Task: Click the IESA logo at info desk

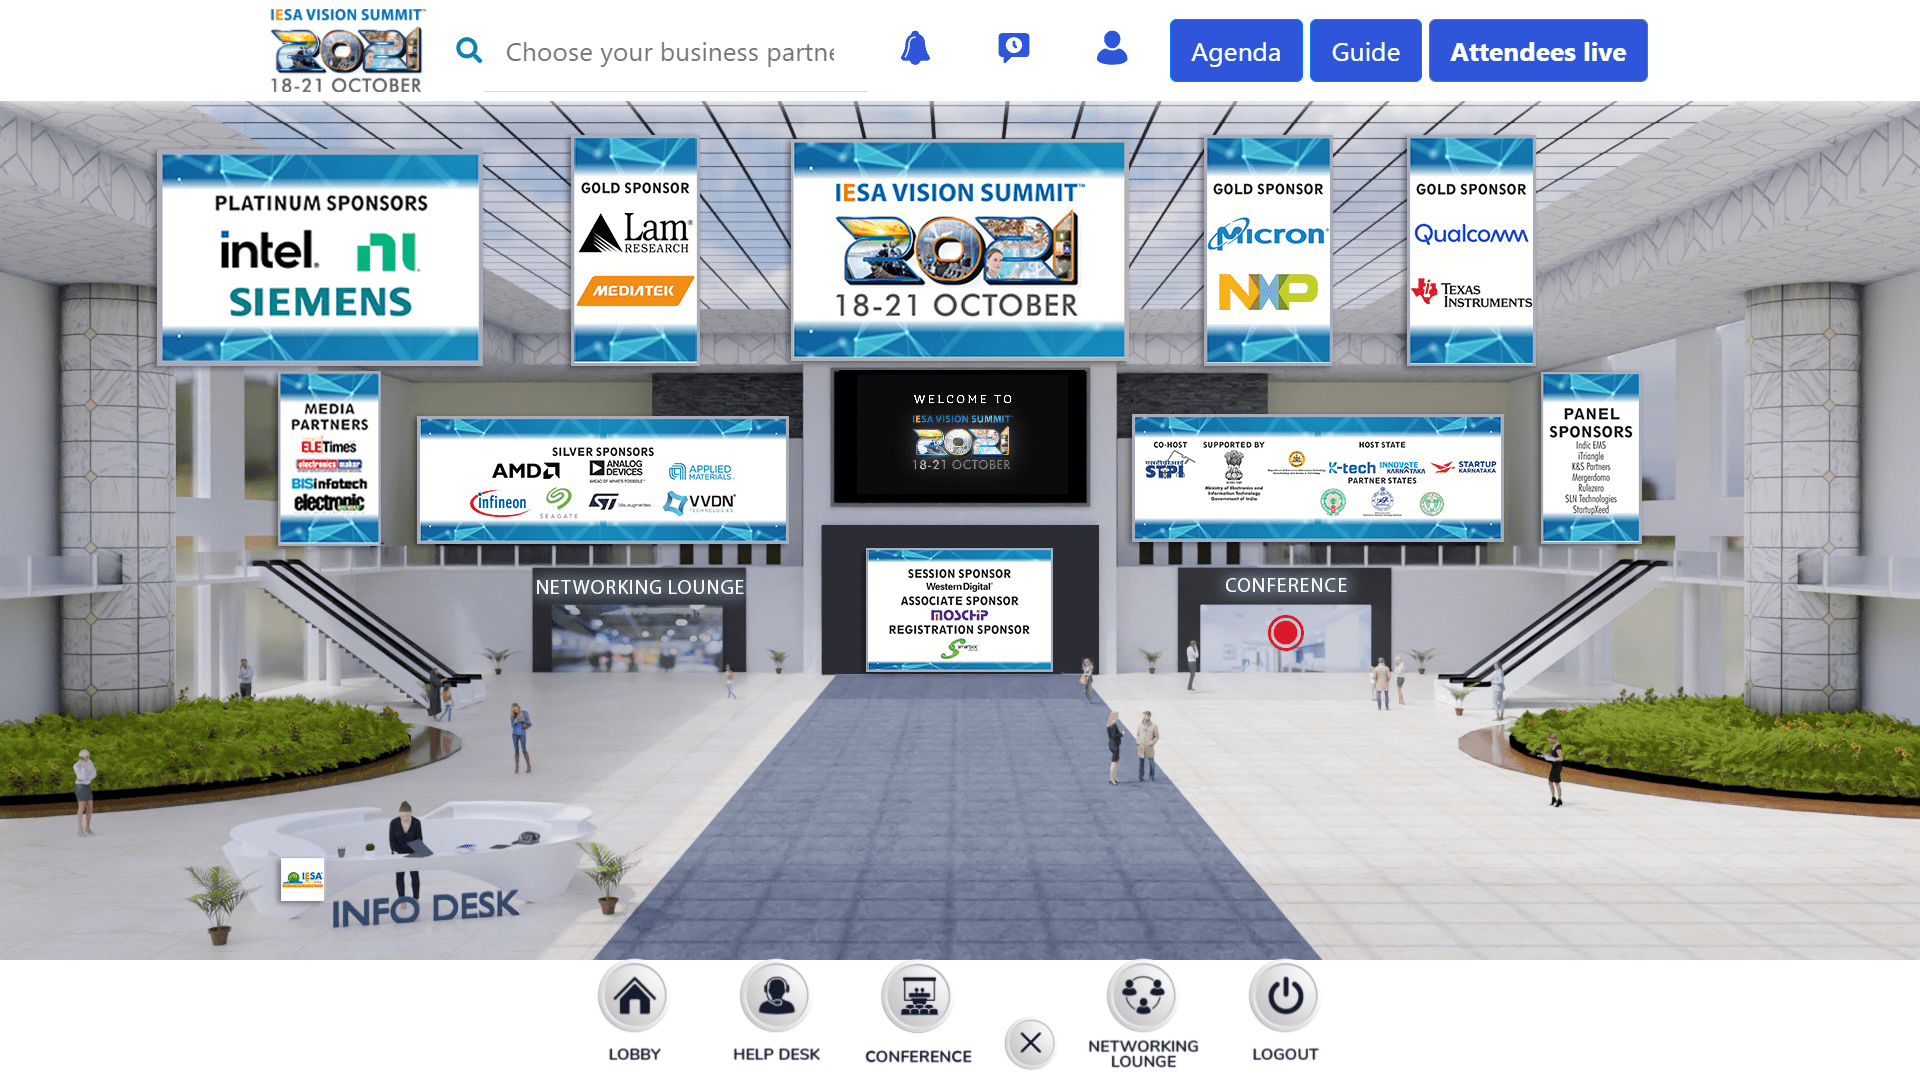Action: [302, 879]
